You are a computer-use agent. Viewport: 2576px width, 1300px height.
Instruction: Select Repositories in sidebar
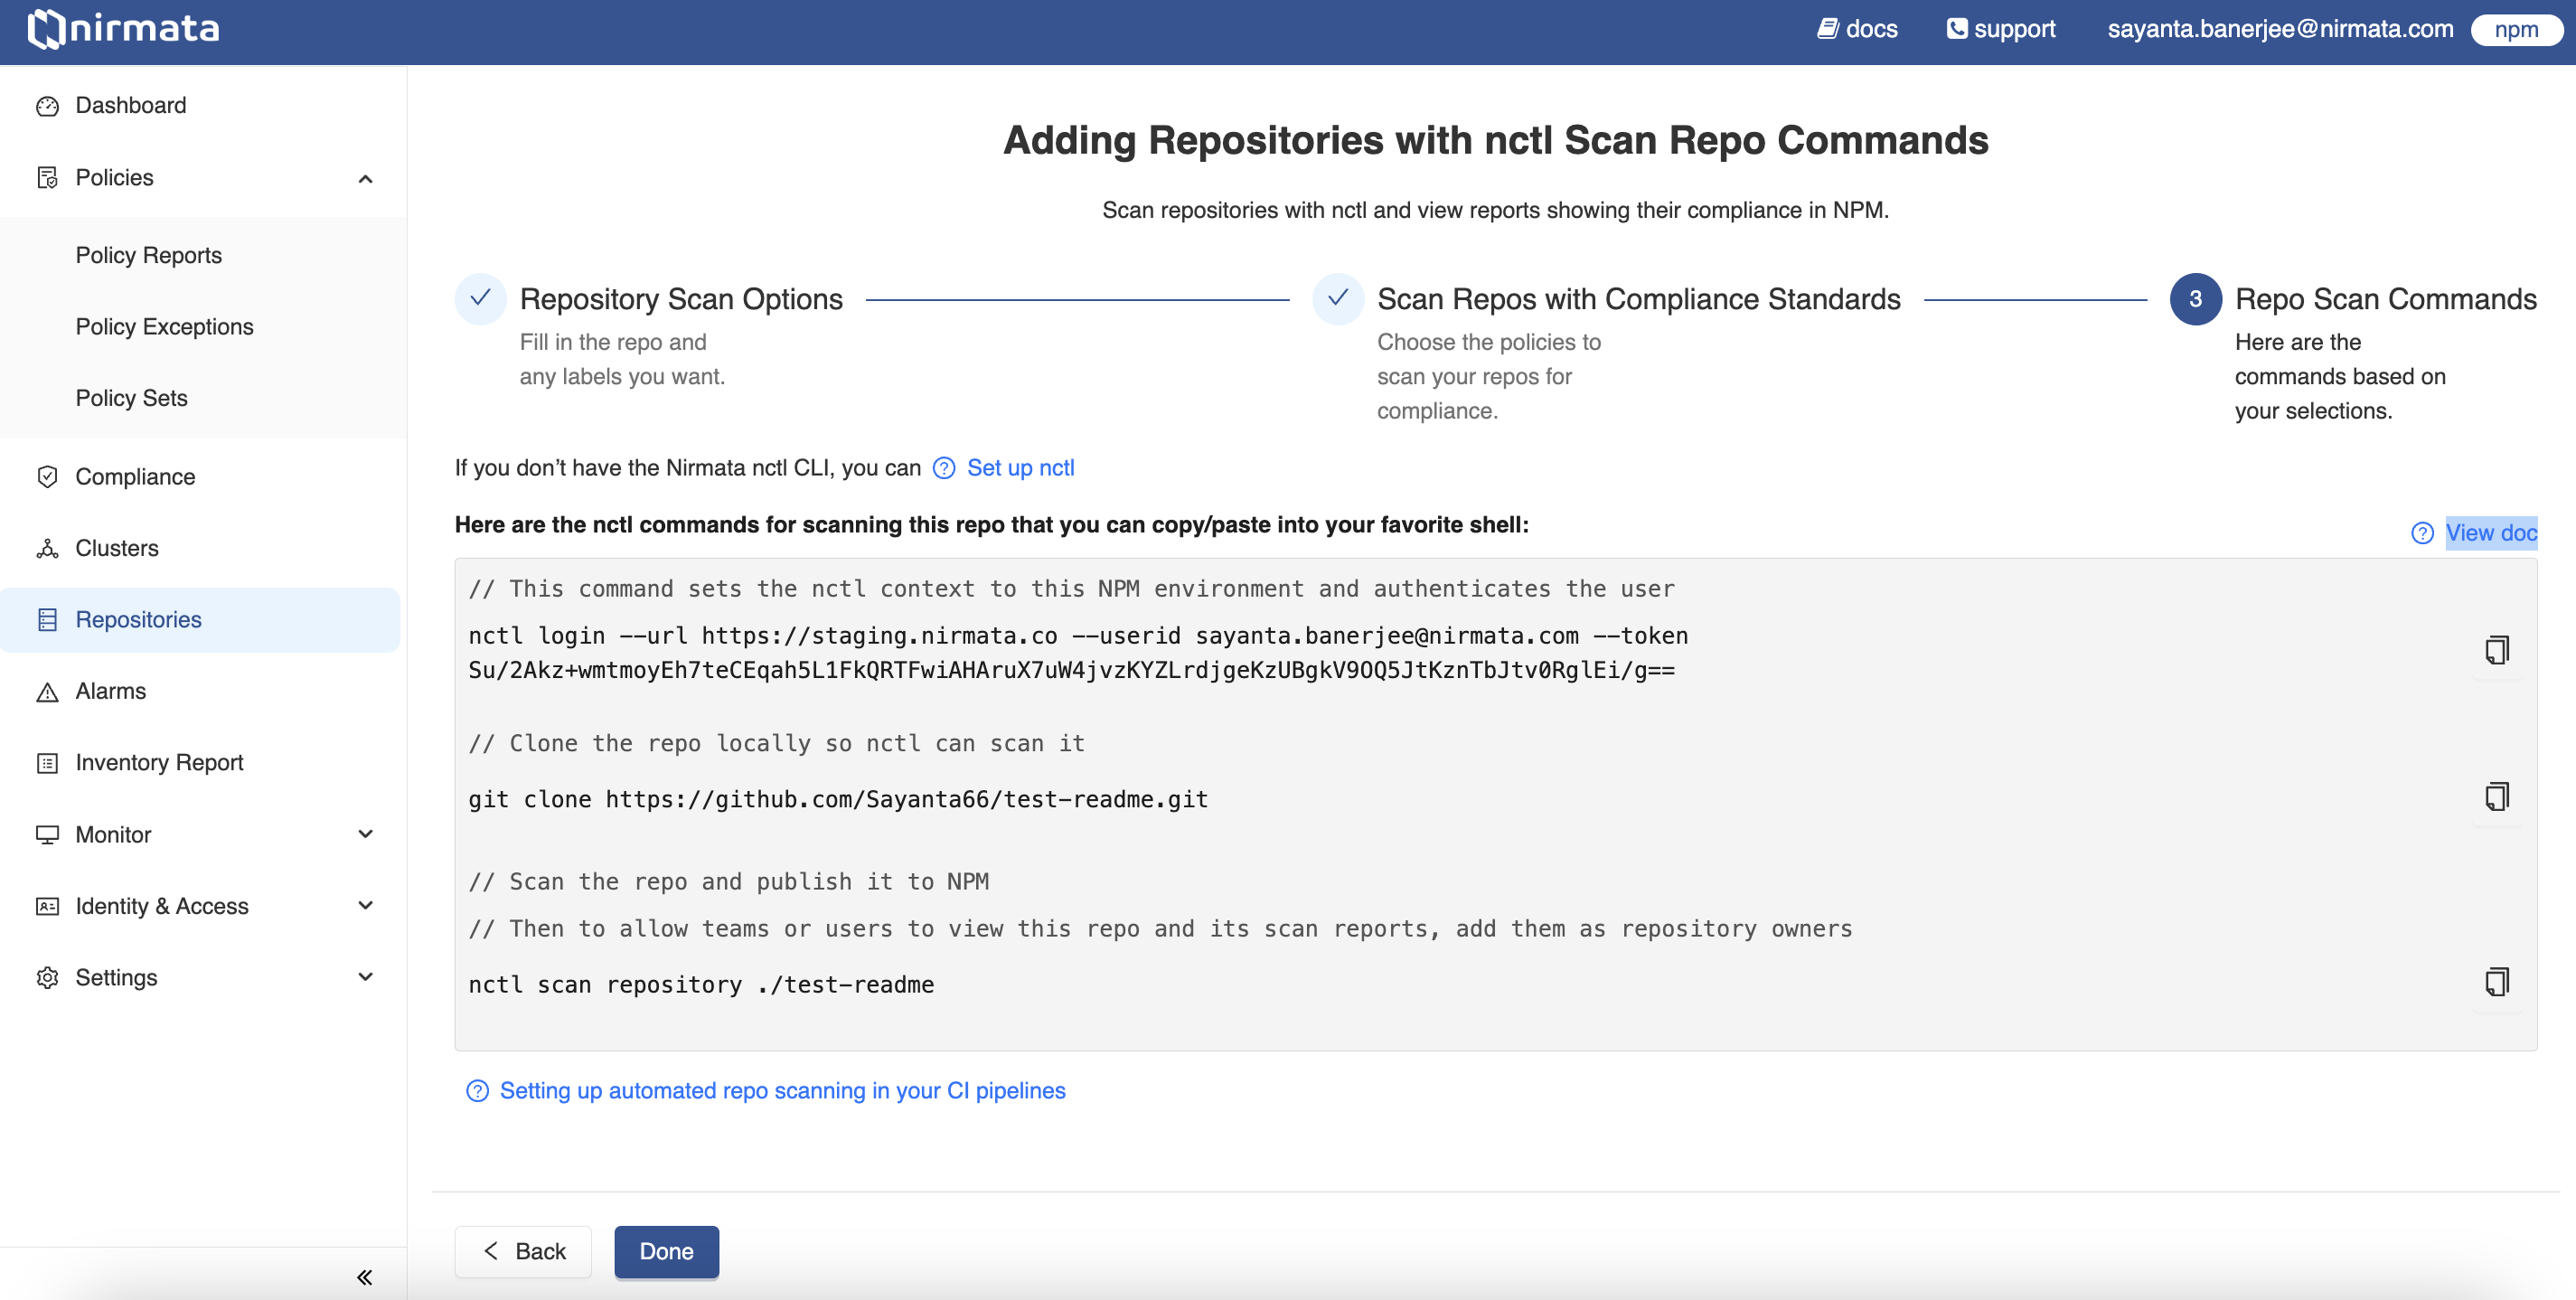click(x=200, y=620)
